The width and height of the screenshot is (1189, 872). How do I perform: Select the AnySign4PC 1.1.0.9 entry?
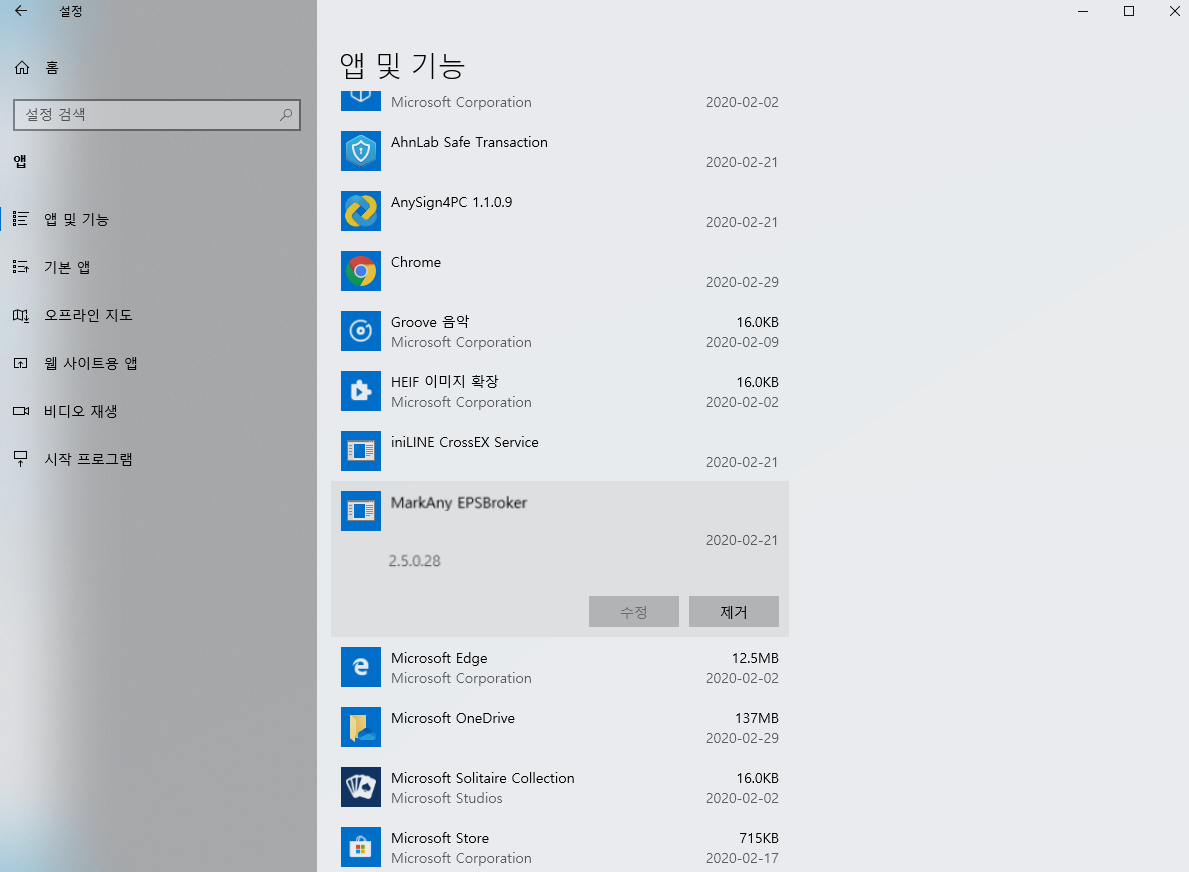560,211
